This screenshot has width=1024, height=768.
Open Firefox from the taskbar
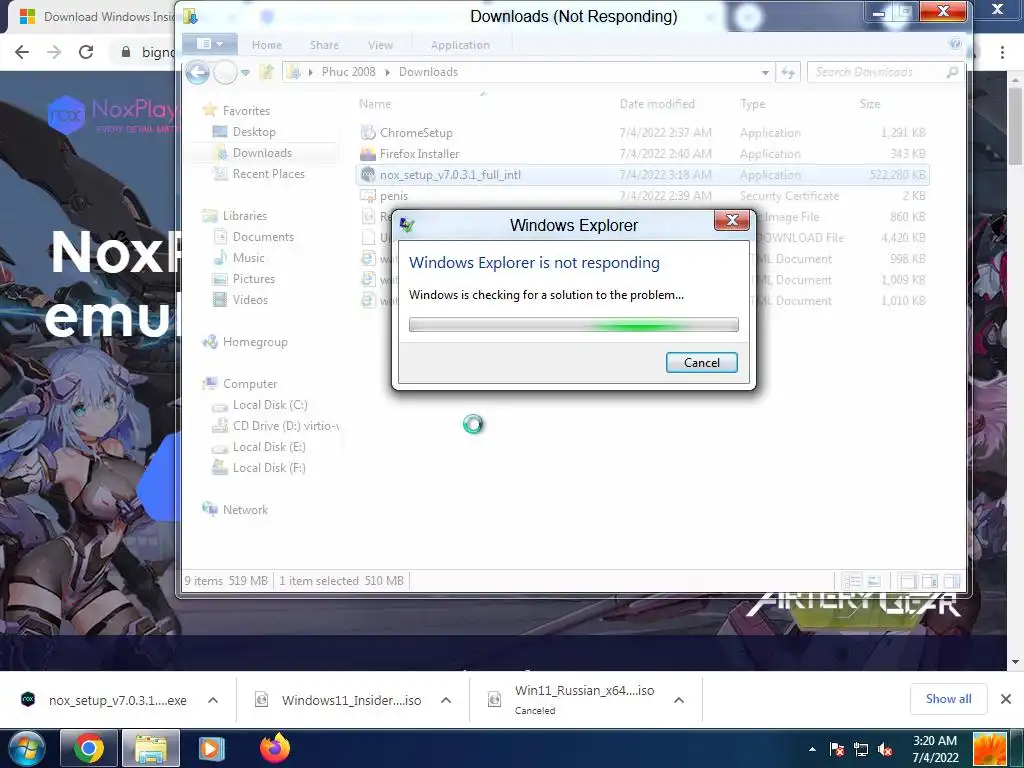tap(275, 748)
